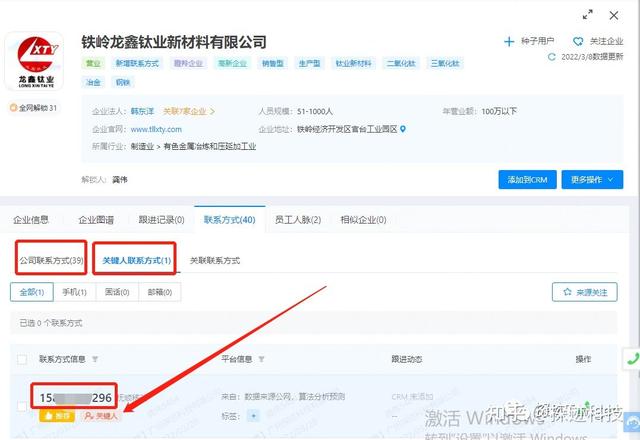The height and width of the screenshot is (440, 640).
Task: Switch to 企业图谱 tab
Action: point(96,220)
